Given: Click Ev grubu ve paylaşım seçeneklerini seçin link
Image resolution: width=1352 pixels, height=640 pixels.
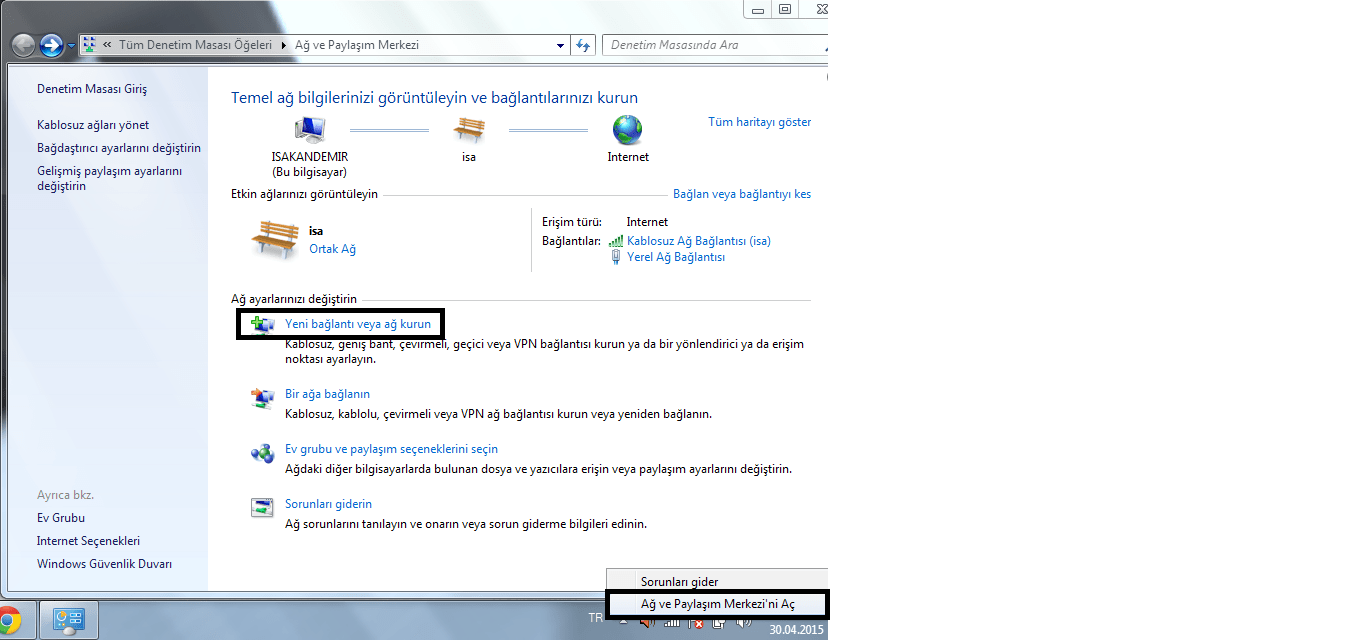Looking at the screenshot, I should (x=391, y=449).
